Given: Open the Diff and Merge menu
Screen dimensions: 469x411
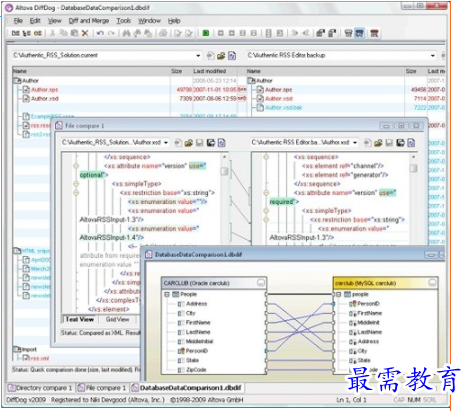Looking at the screenshot, I should [x=89, y=21].
